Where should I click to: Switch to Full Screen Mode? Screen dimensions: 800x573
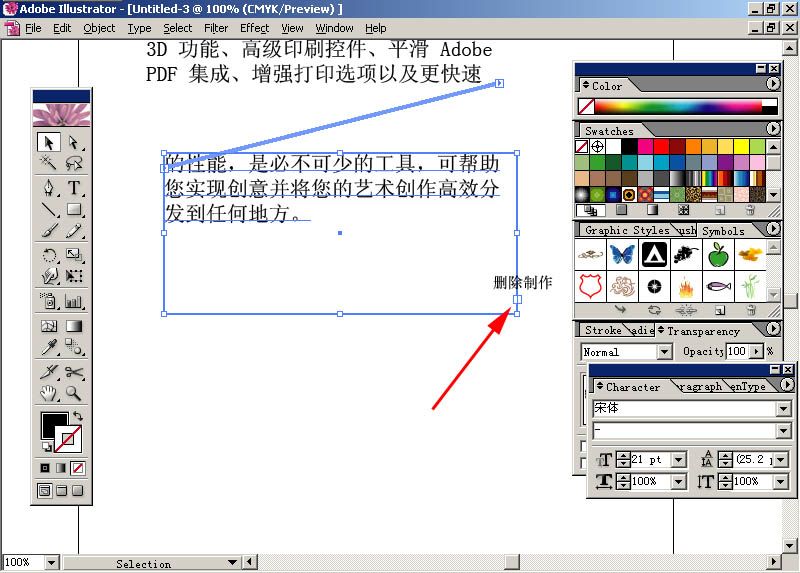(78, 491)
